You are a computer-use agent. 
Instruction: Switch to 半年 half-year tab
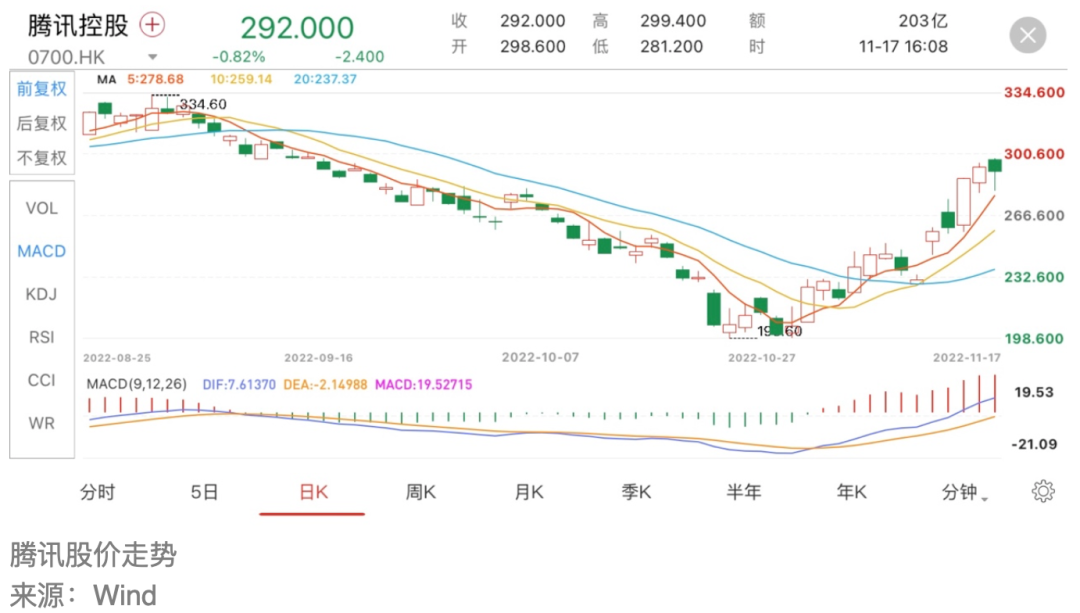[743, 492]
